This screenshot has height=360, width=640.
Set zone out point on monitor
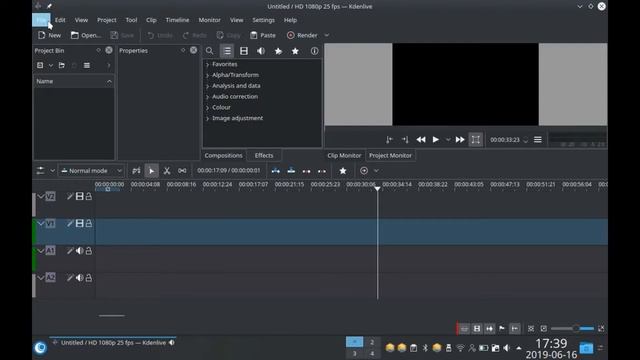click(405, 140)
